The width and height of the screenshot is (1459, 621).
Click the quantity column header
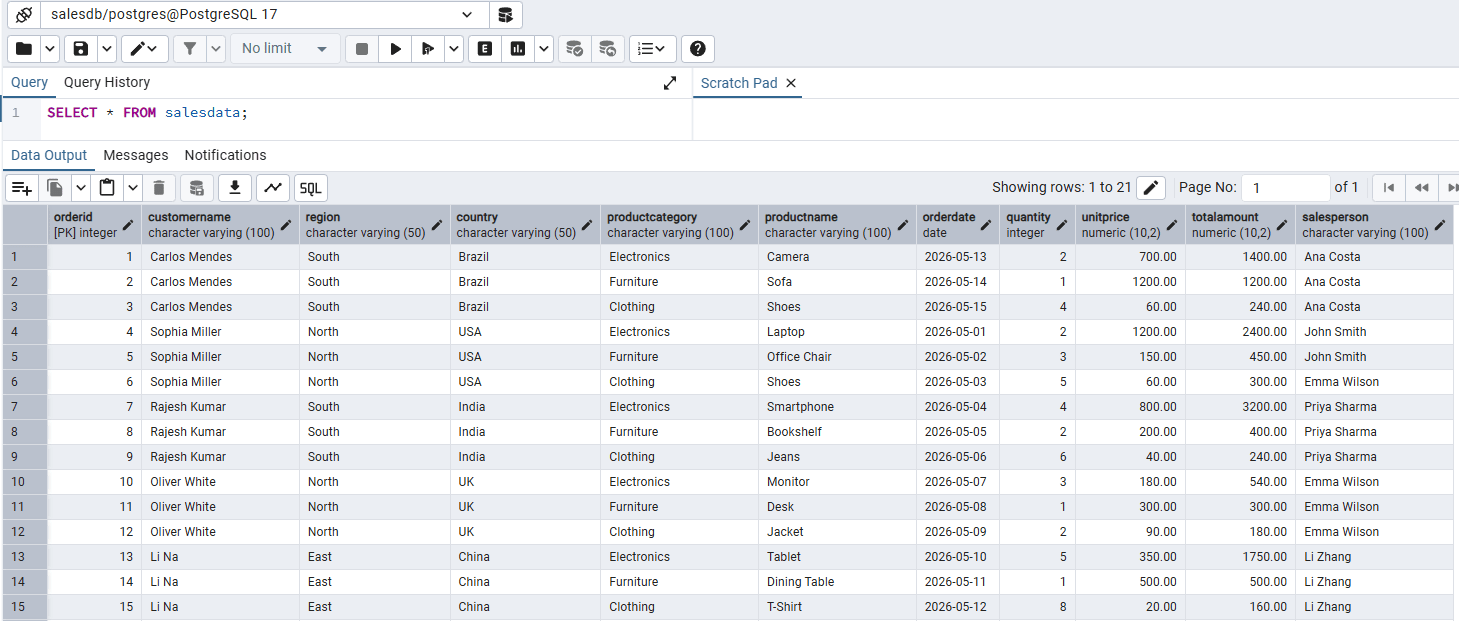coord(1037,225)
